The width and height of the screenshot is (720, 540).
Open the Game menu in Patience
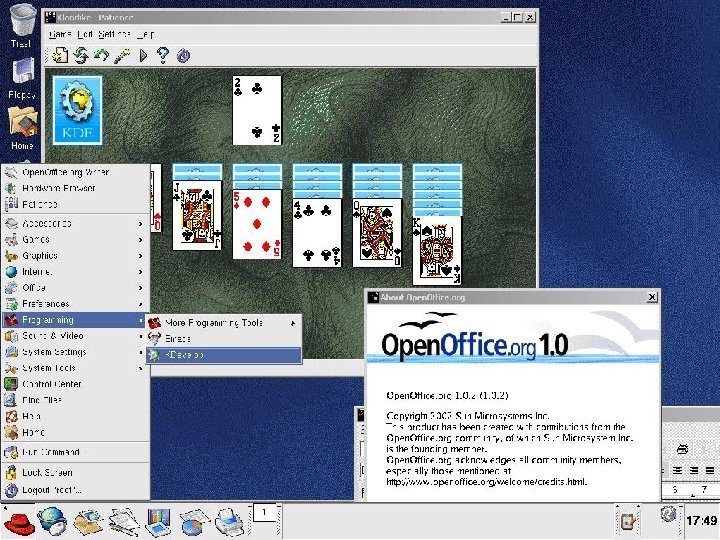pyautogui.click(x=60, y=34)
